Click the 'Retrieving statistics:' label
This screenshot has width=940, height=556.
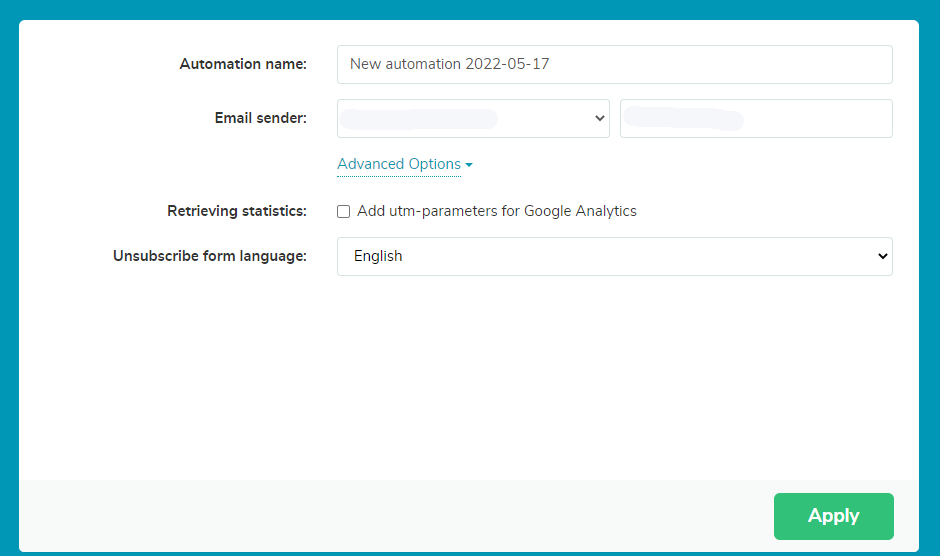(237, 211)
